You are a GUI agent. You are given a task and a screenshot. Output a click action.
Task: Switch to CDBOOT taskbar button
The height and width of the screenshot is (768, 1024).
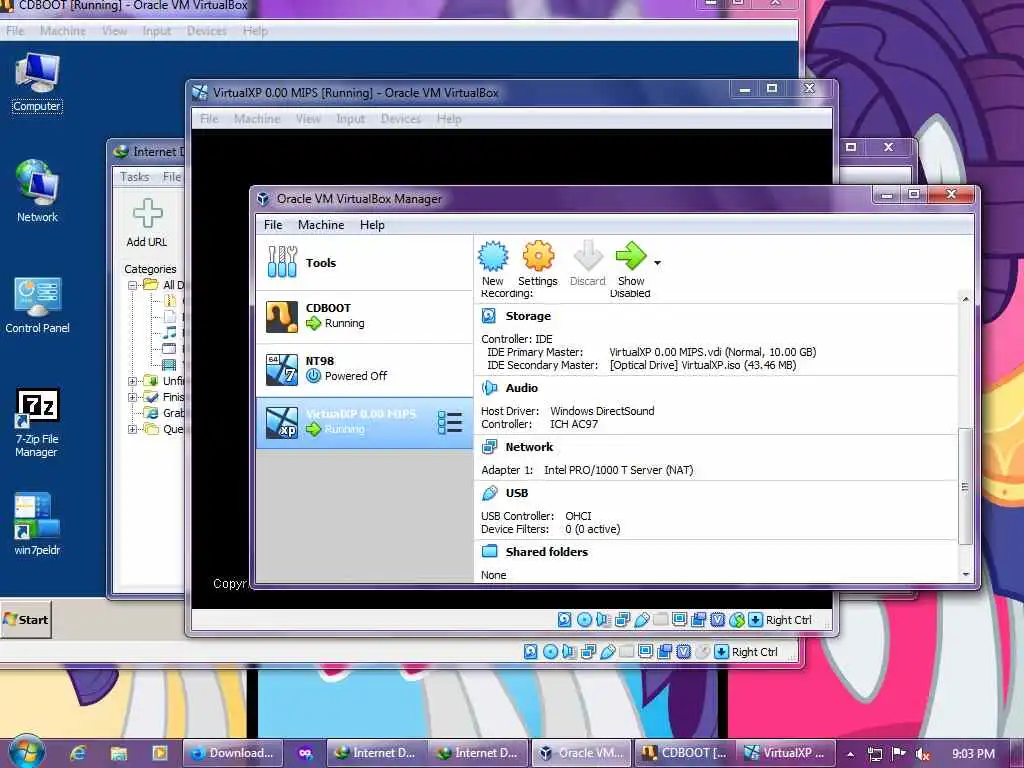tap(686, 753)
